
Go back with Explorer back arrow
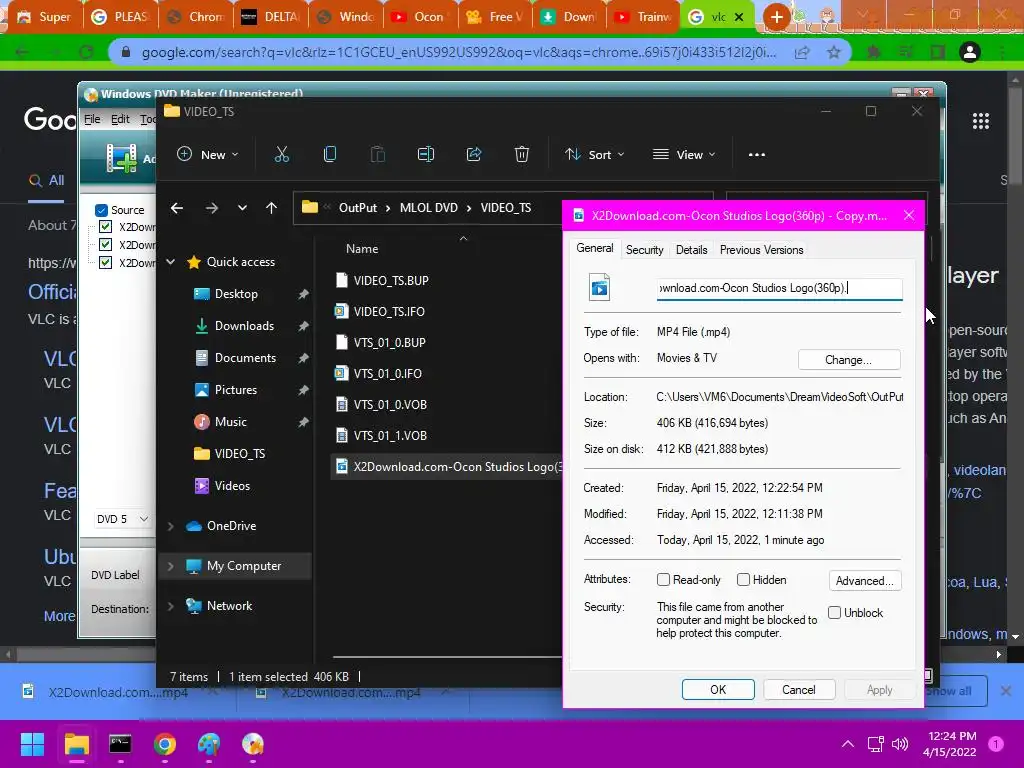coord(177,208)
